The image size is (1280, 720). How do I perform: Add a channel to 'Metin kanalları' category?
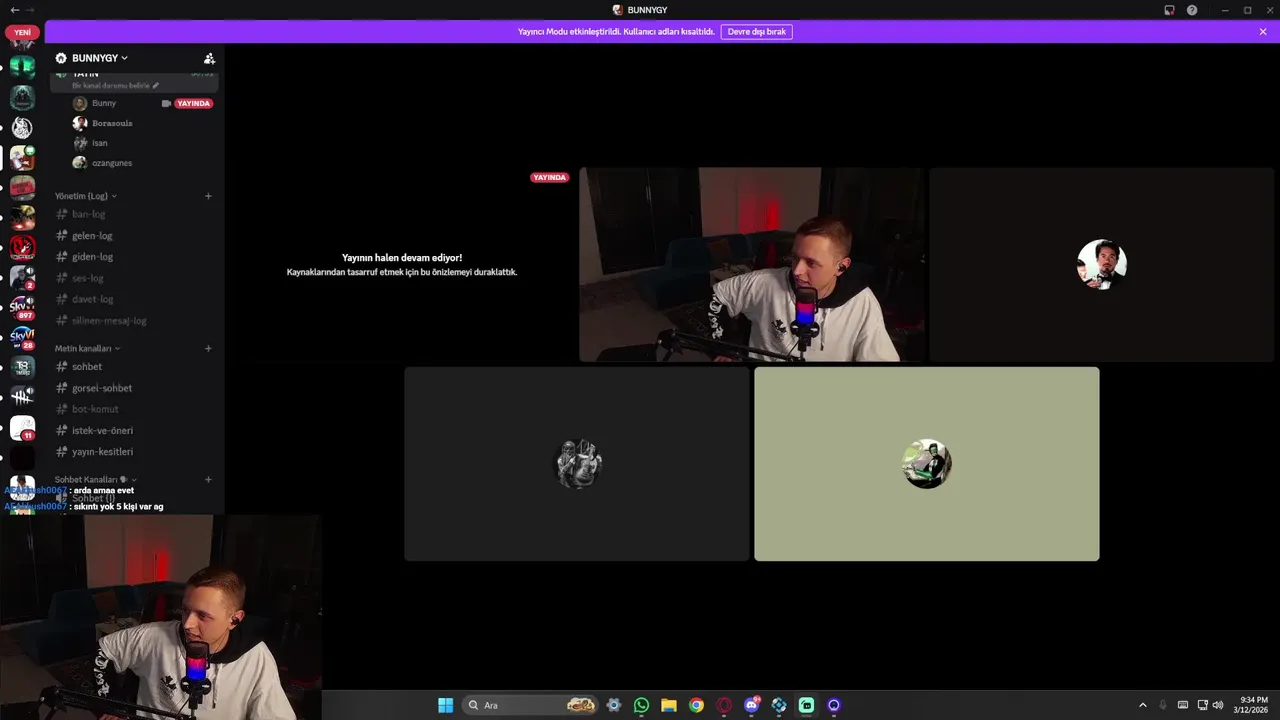click(x=208, y=348)
